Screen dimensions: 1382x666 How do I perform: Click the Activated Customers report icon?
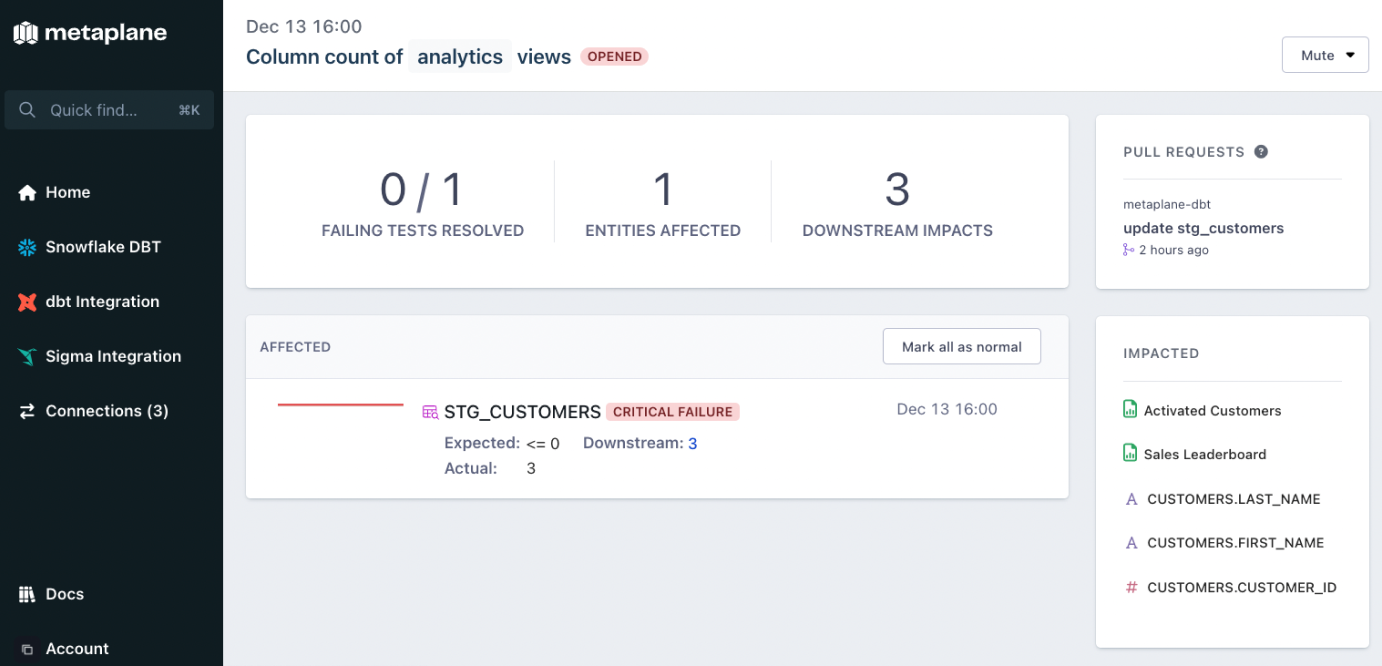tap(1131, 409)
